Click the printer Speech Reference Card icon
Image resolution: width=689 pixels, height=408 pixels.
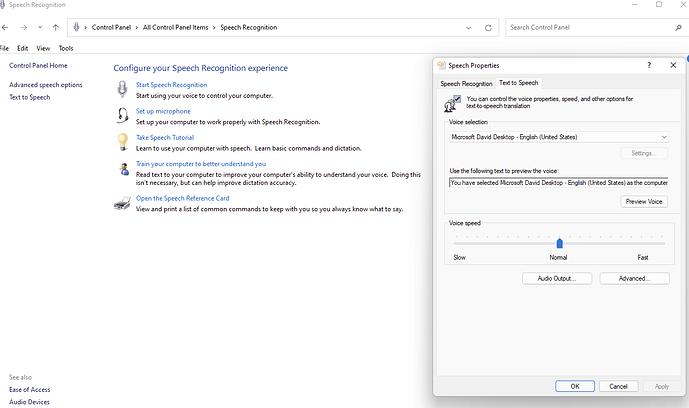[122, 203]
